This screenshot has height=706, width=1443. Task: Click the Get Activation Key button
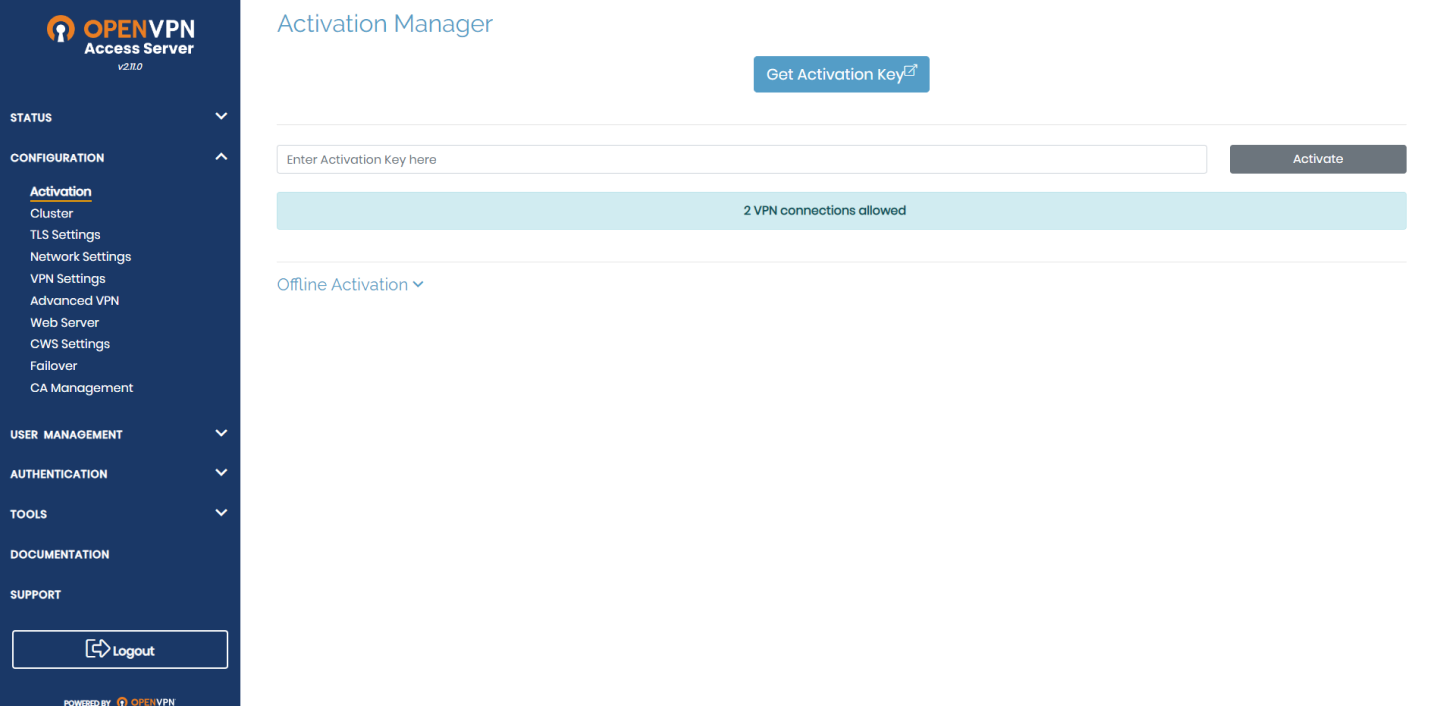tap(841, 74)
